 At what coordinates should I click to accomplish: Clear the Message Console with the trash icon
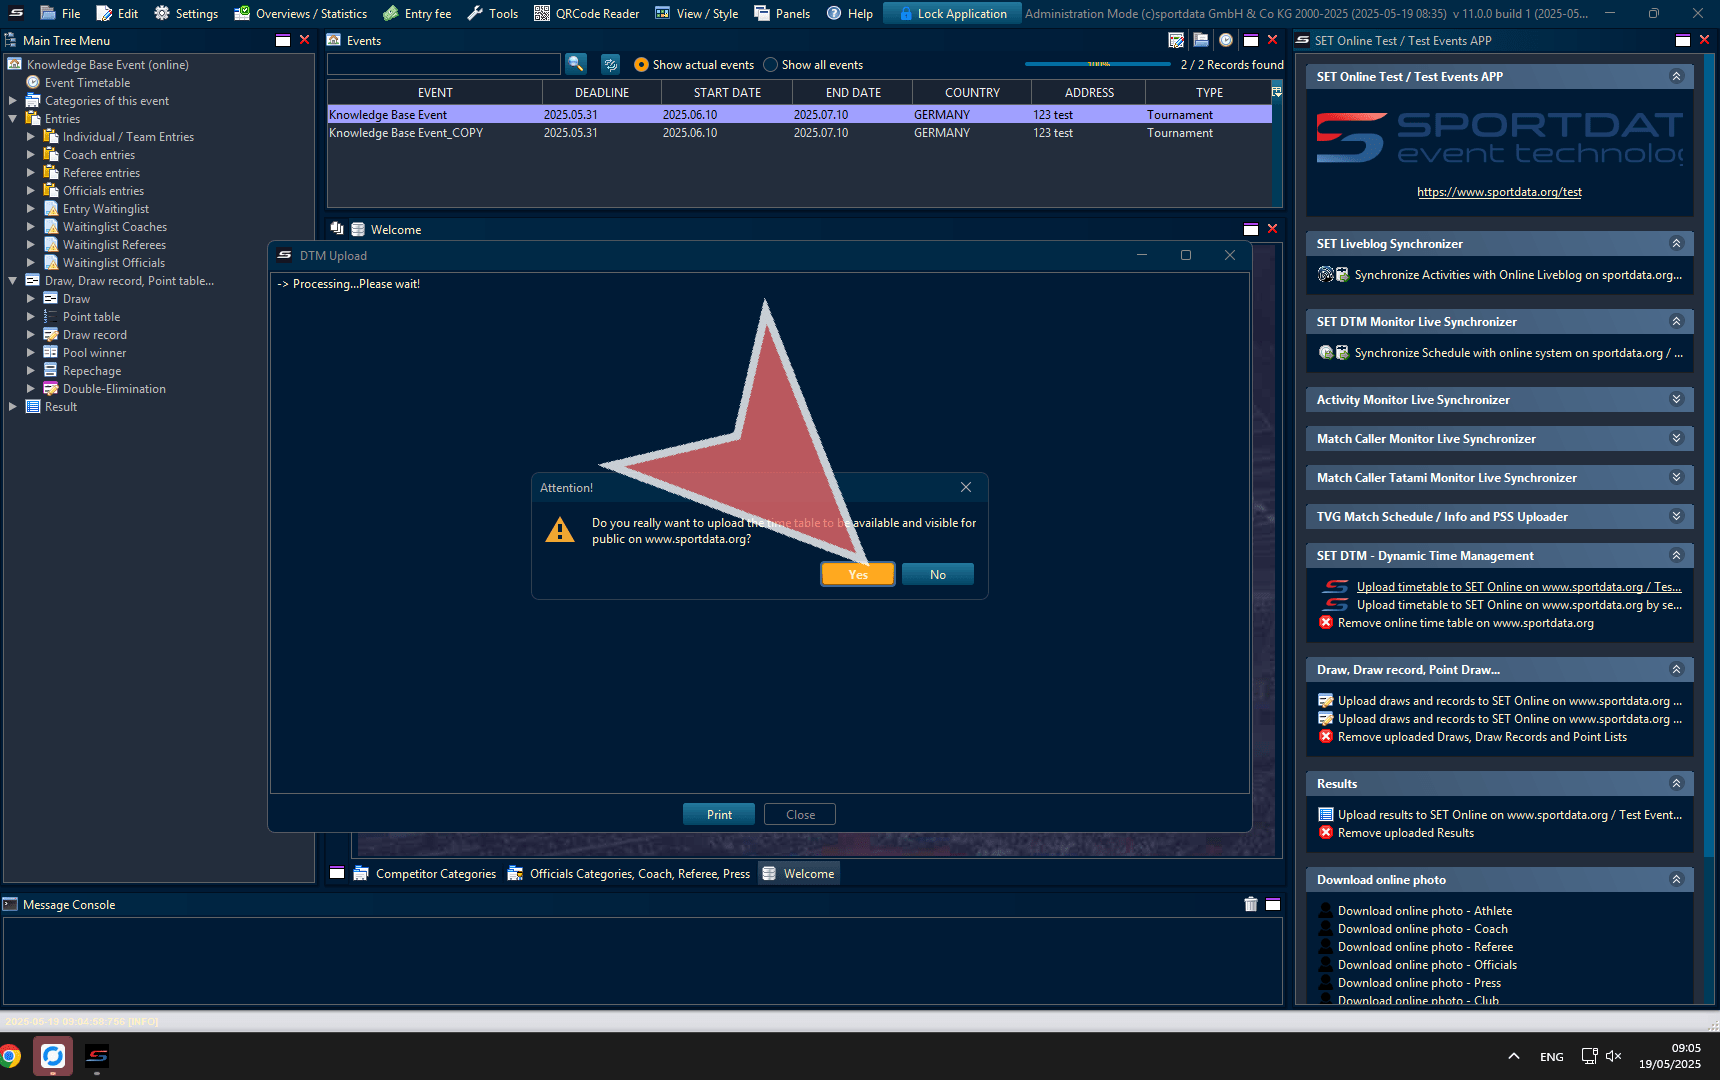point(1250,904)
